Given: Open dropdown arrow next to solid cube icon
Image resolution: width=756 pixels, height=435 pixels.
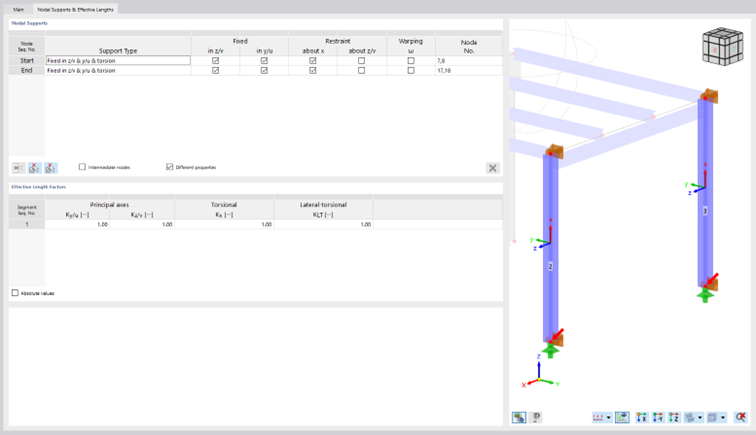Looking at the screenshot, I should tap(723, 417).
